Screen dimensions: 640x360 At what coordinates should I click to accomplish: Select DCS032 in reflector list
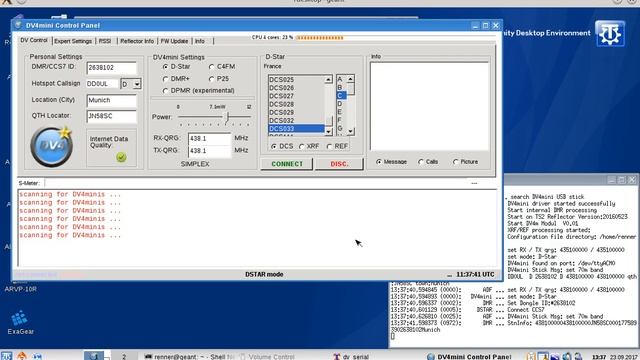[296, 120]
